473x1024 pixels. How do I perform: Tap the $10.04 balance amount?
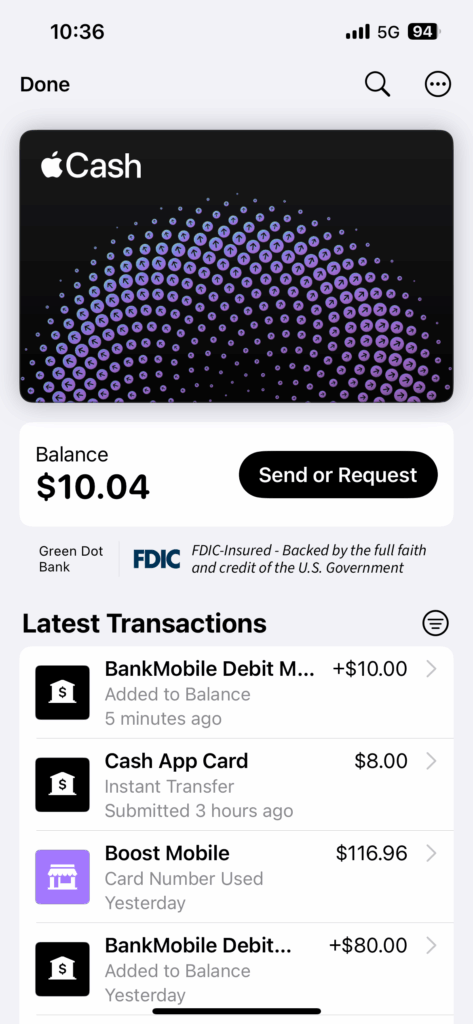93,487
